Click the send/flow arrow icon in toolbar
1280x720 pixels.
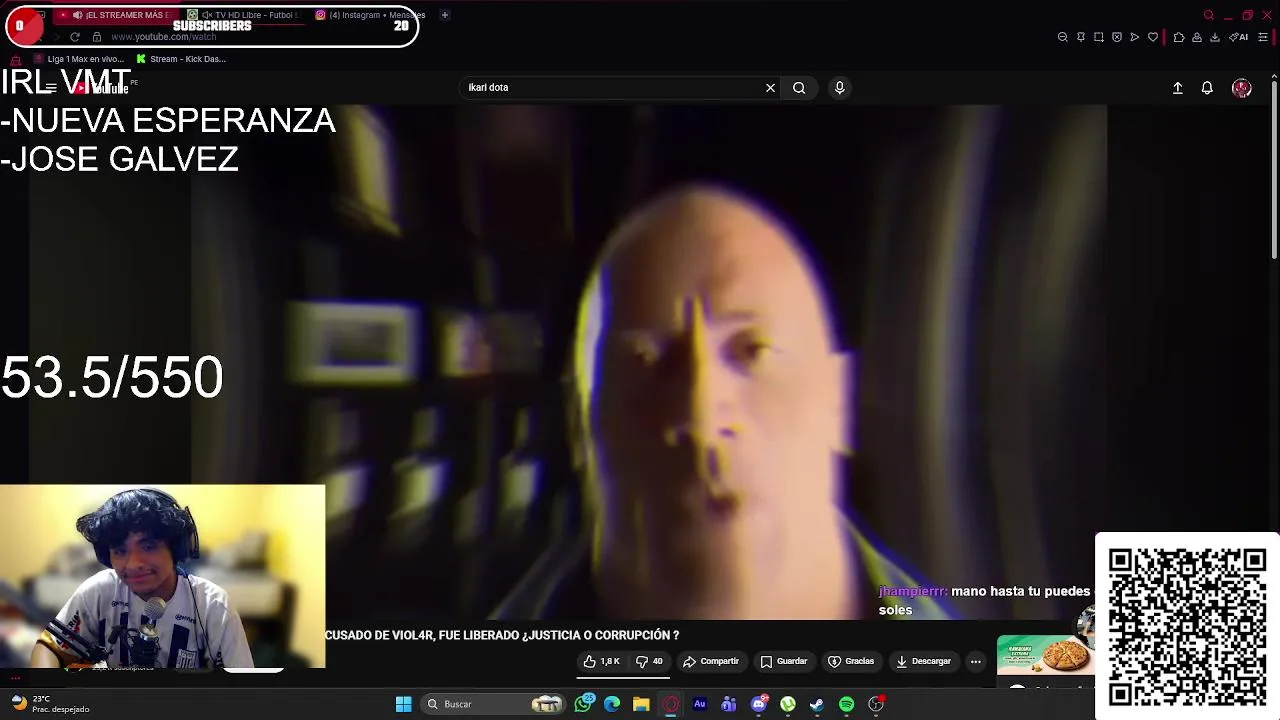[1135, 37]
